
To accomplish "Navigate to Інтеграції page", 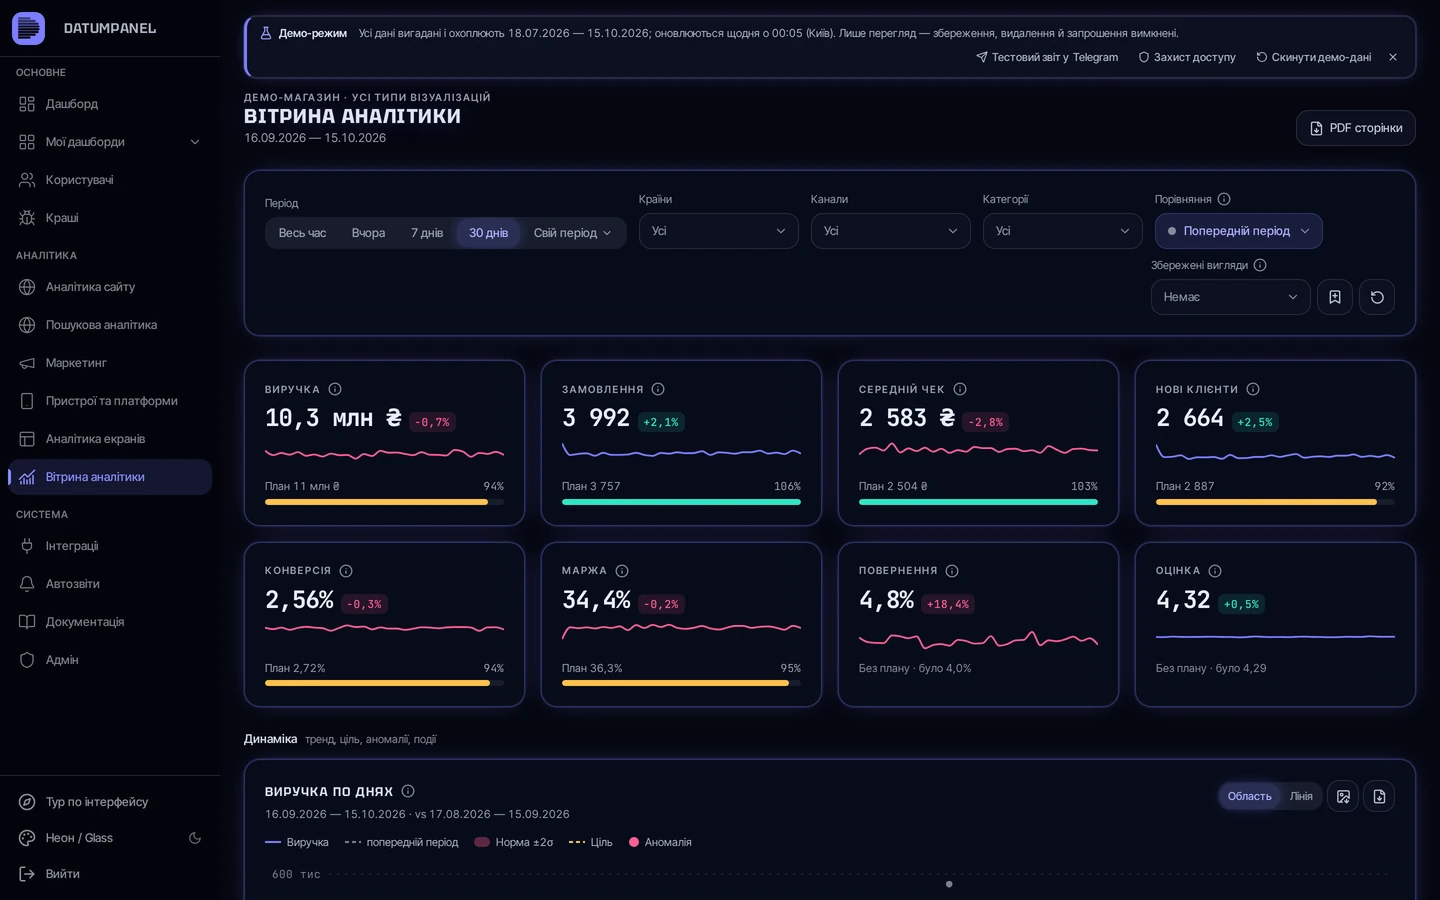I will coord(110,546).
